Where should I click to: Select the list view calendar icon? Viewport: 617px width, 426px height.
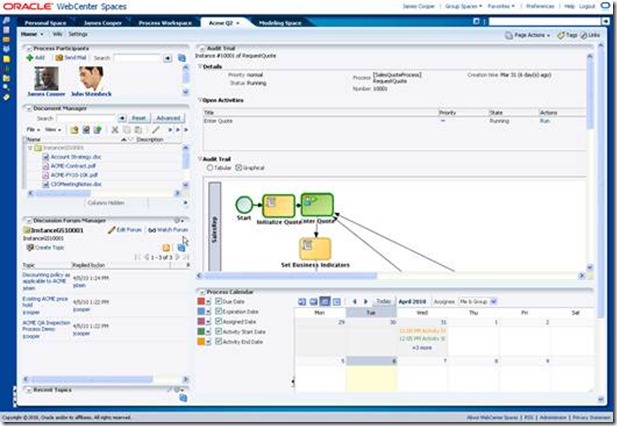point(336,302)
